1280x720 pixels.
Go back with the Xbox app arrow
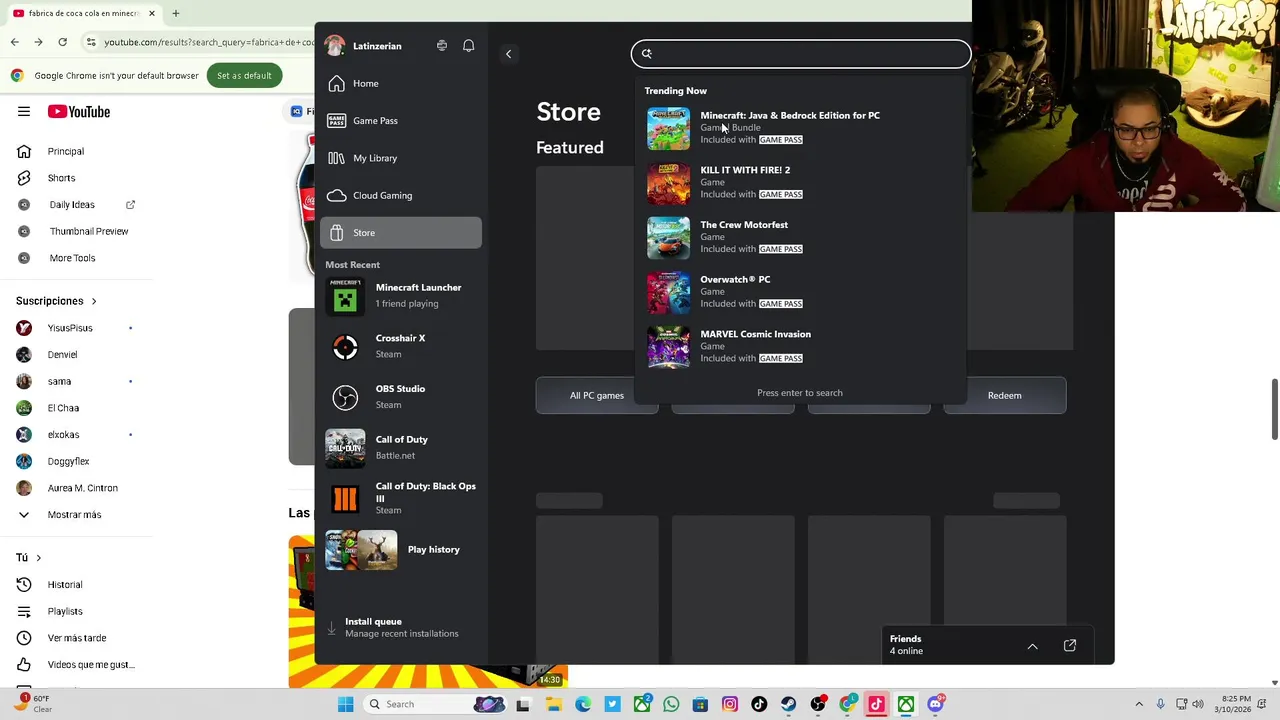(x=508, y=54)
